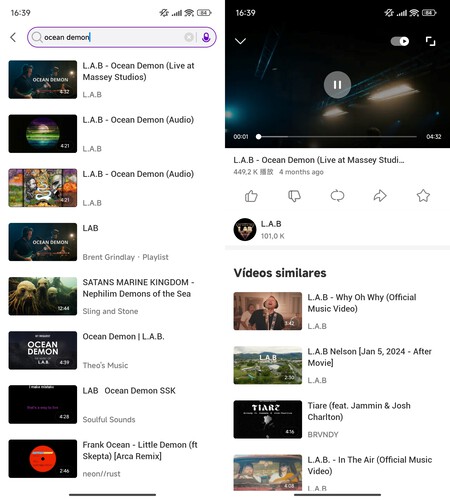
Task: Open Ocean Demon (Audio) with moon thumbnail
Action: click(112, 134)
